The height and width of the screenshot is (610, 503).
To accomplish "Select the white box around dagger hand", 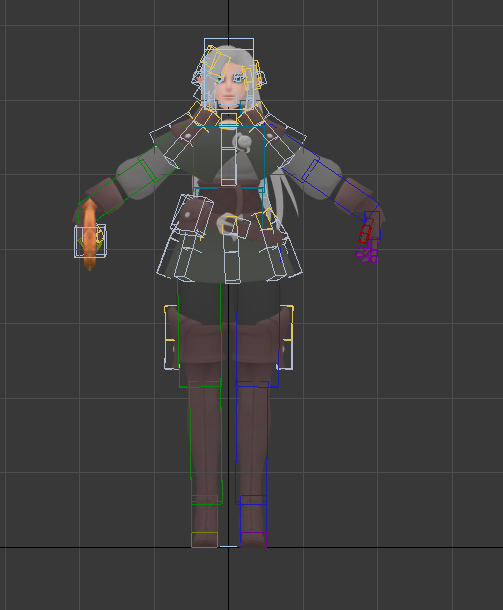I will 90,240.
